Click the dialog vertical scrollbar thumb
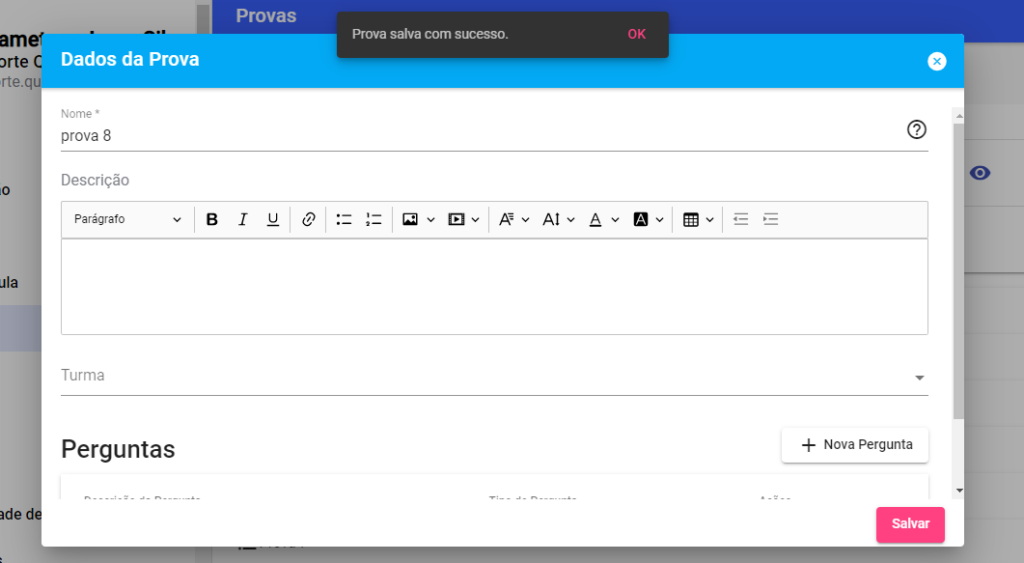The width and height of the screenshot is (1024, 563). click(959, 271)
